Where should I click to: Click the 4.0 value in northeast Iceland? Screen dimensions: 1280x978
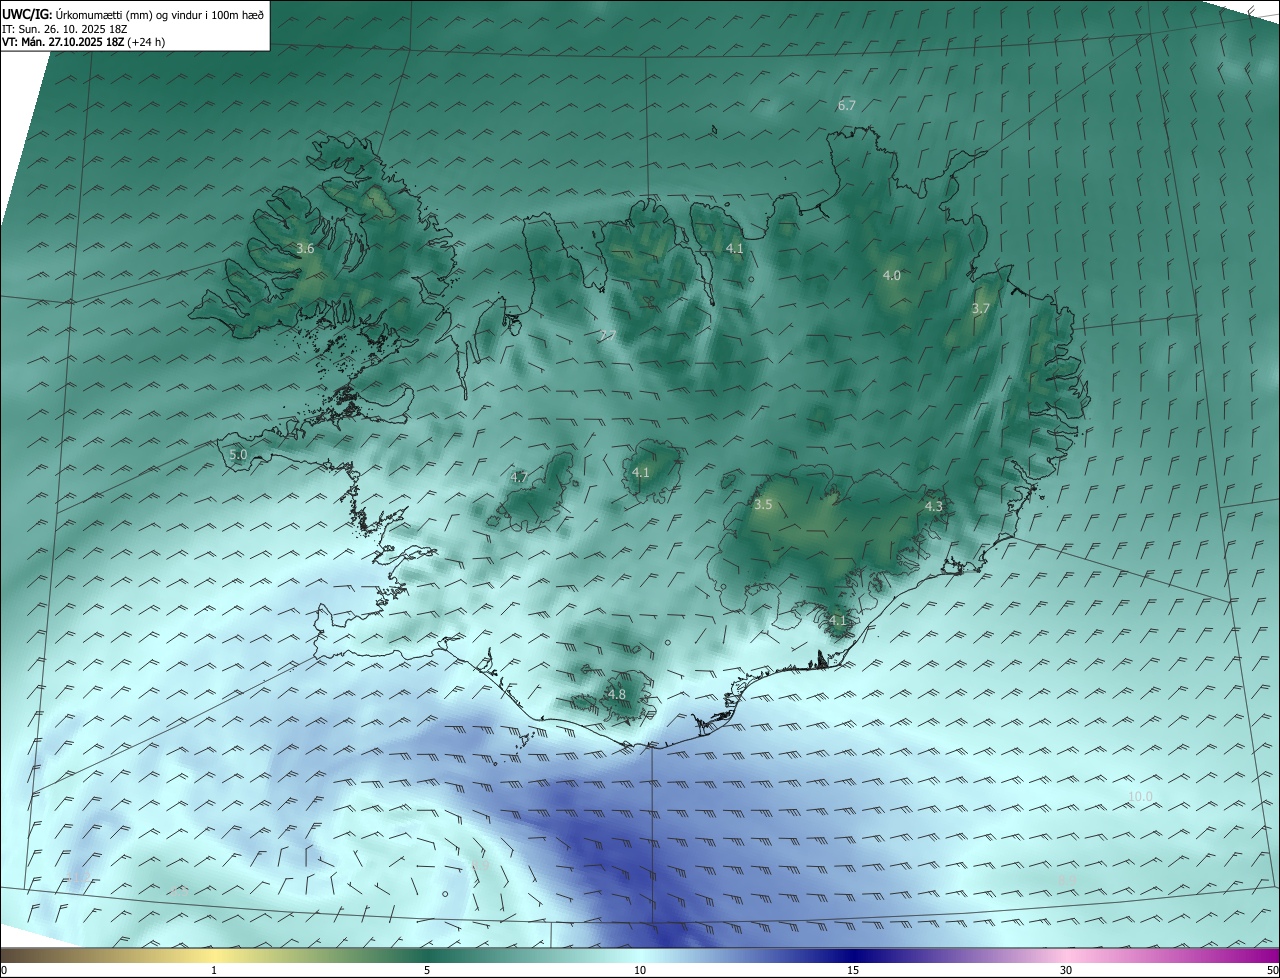[x=891, y=276]
